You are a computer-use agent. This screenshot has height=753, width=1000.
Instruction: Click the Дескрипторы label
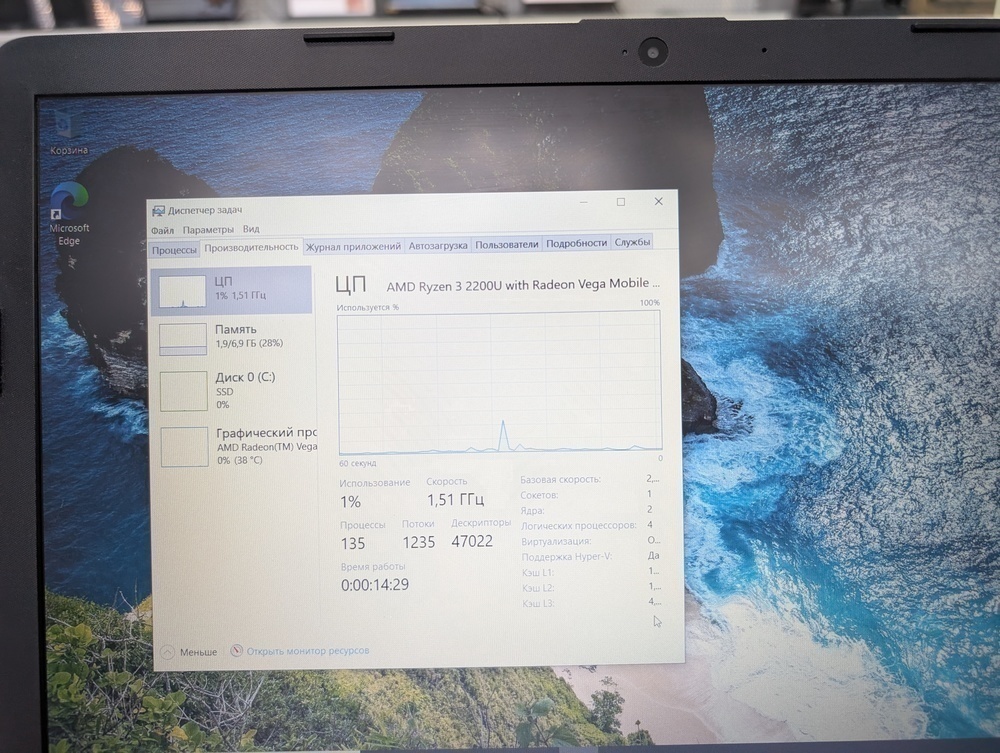click(x=481, y=523)
